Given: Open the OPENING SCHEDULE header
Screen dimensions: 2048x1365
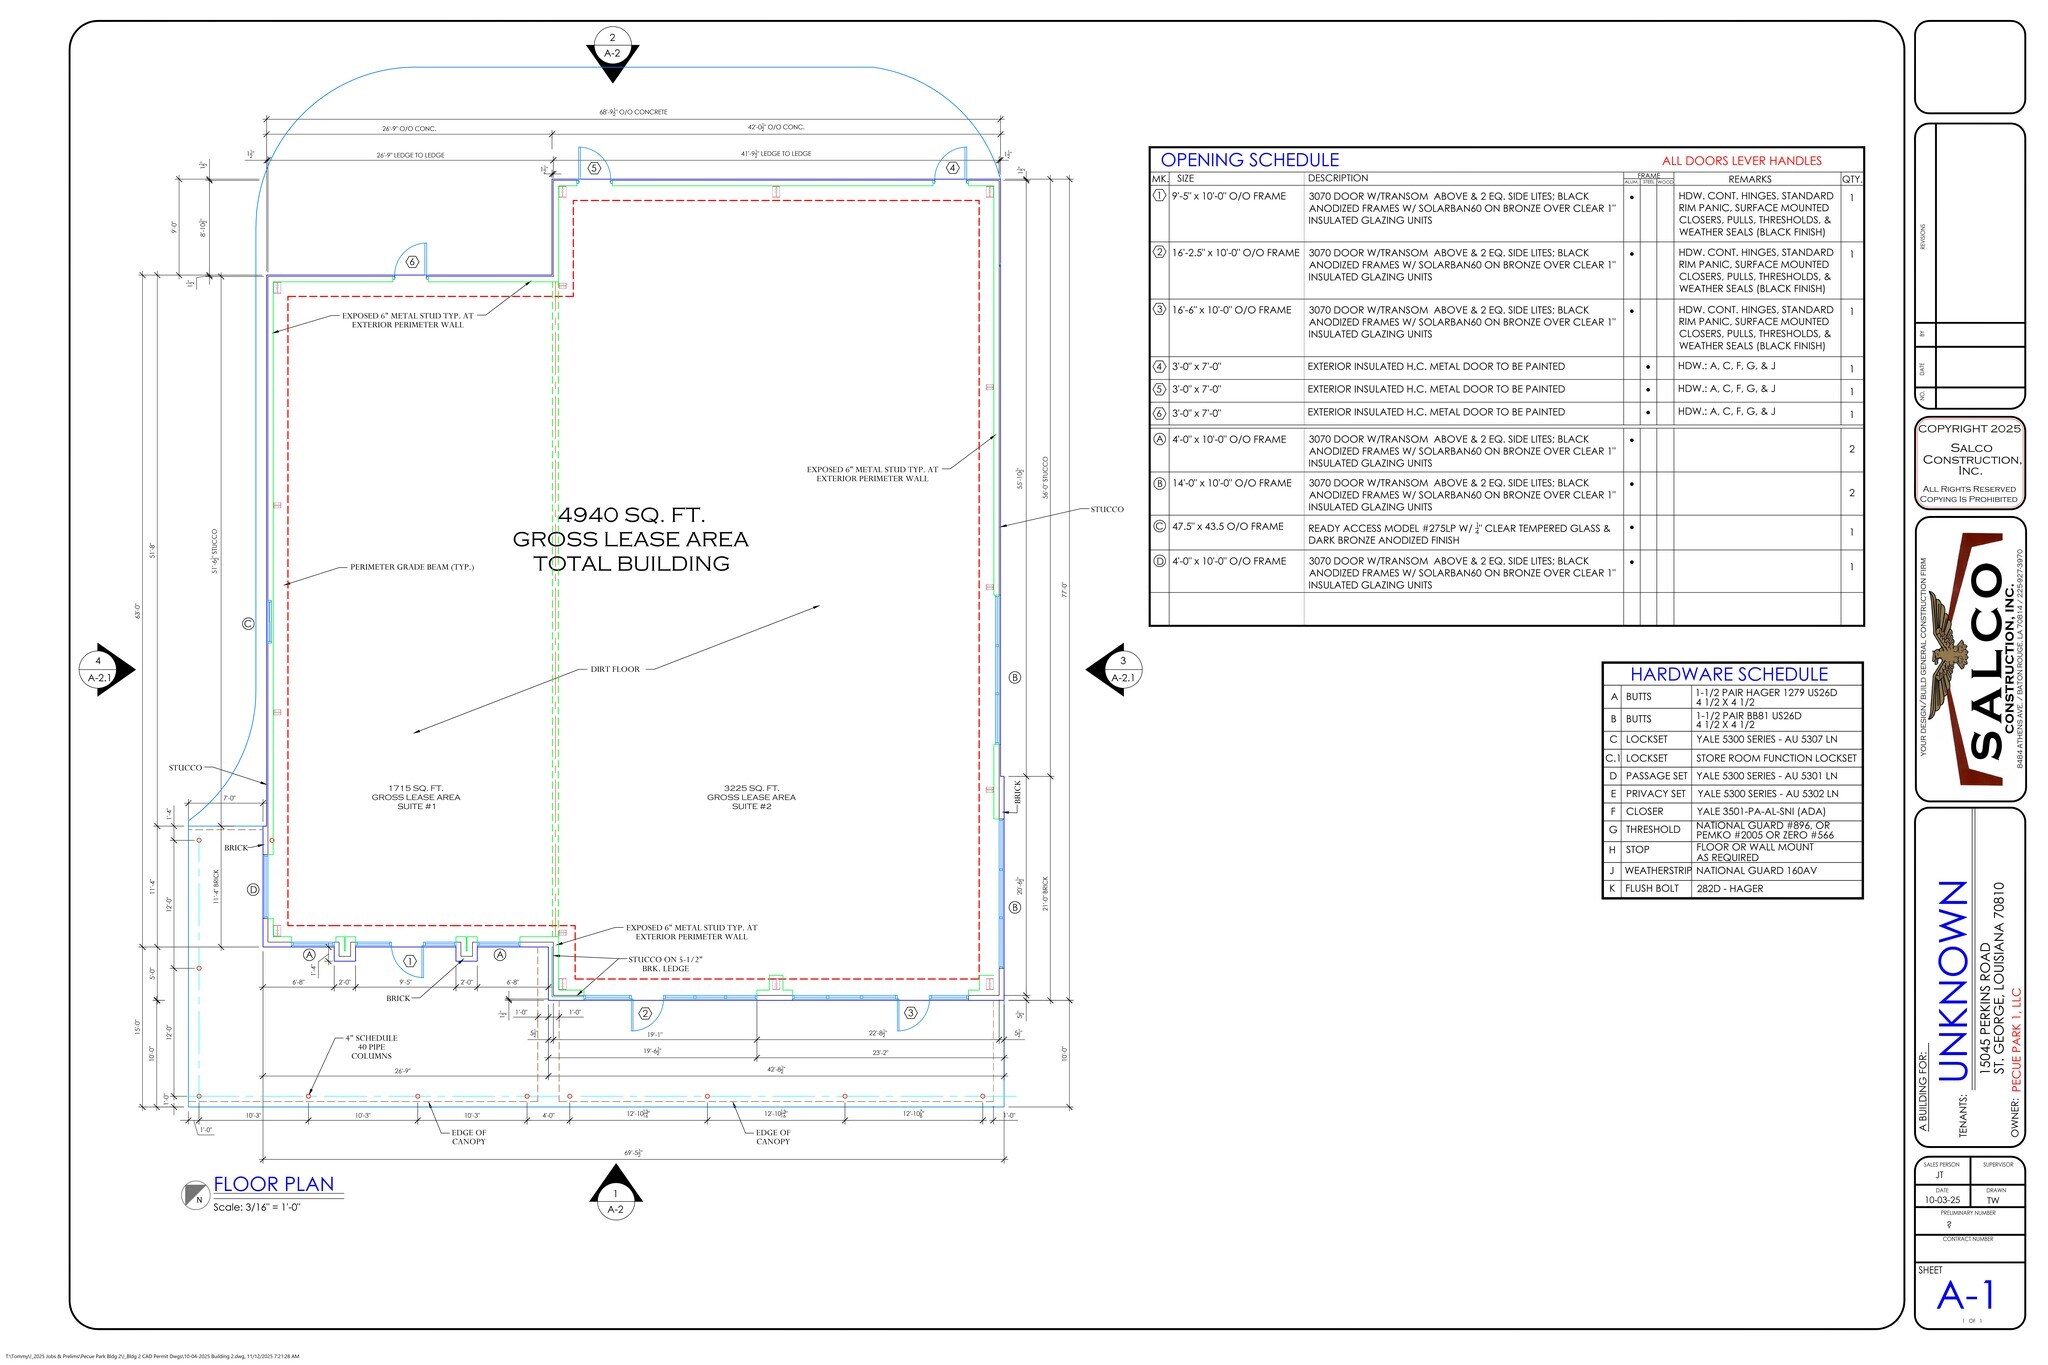Looking at the screenshot, I should pos(1250,159).
